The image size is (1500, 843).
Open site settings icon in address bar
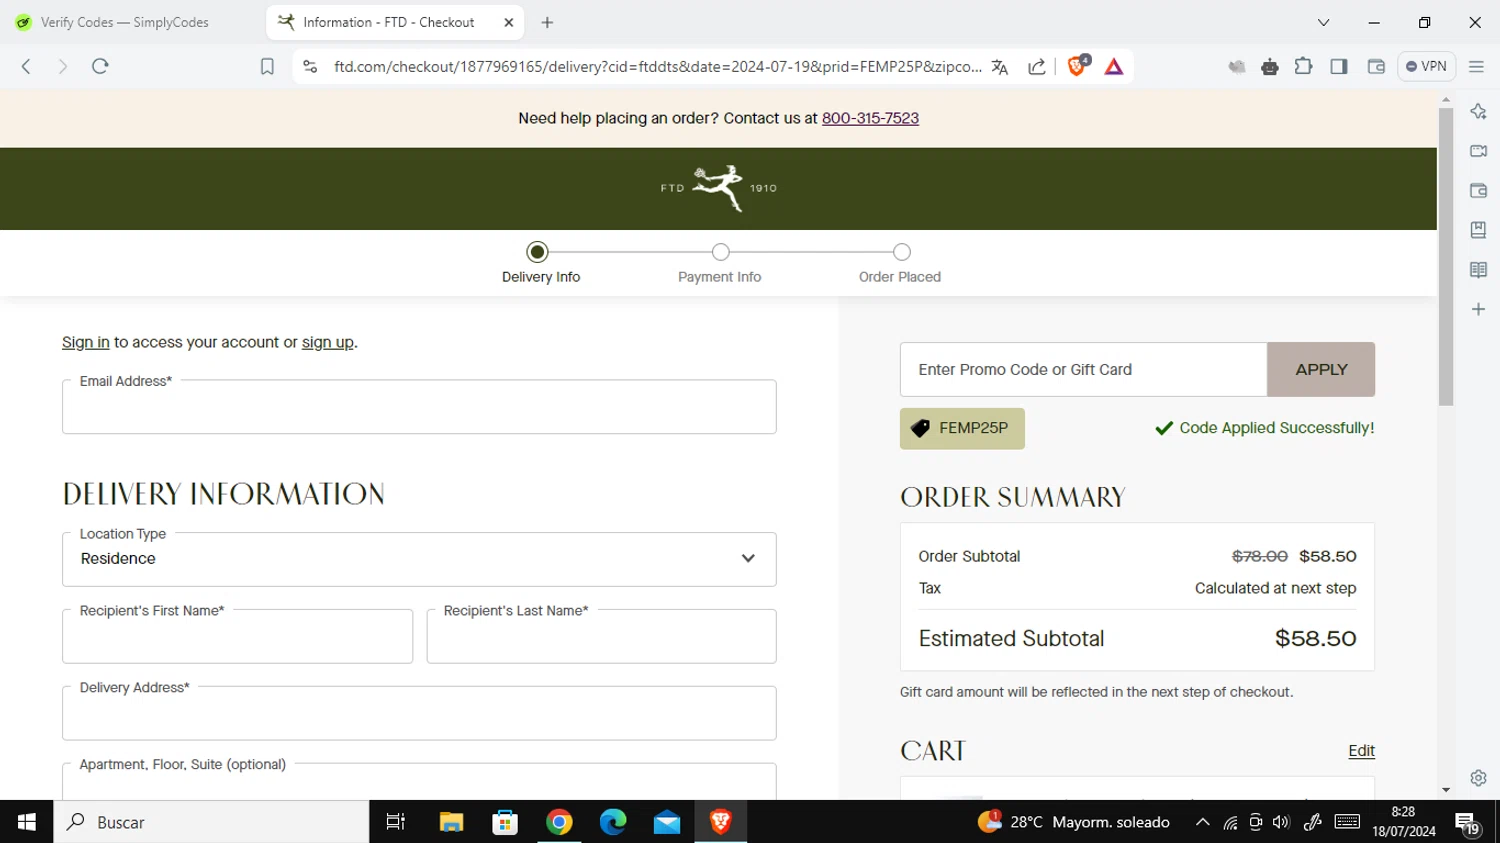point(310,67)
